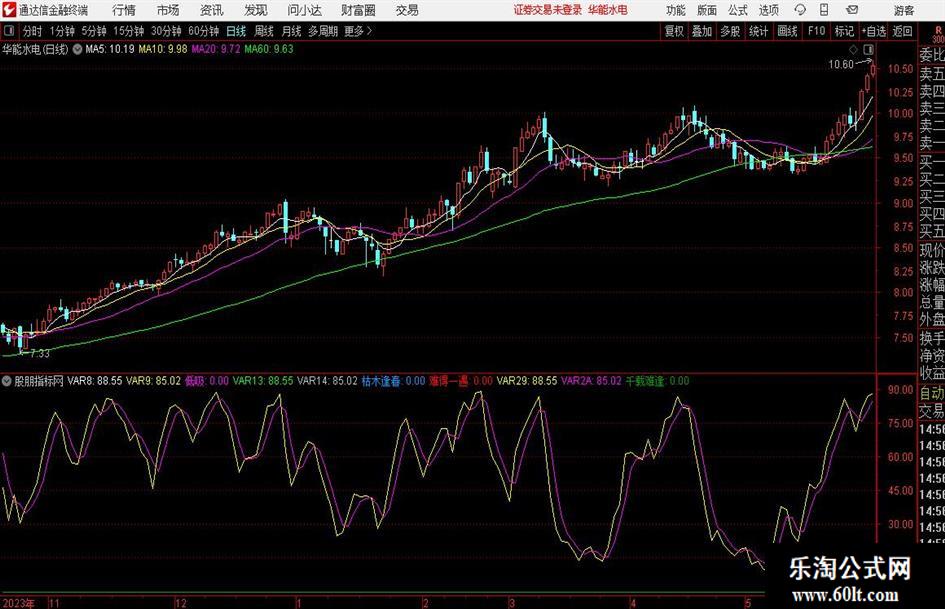Image resolution: width=945 pixels, height=609 pixels.
Task: Click the 叠加 overlay button
Action: pyautogui.click(x=702, y=31)
